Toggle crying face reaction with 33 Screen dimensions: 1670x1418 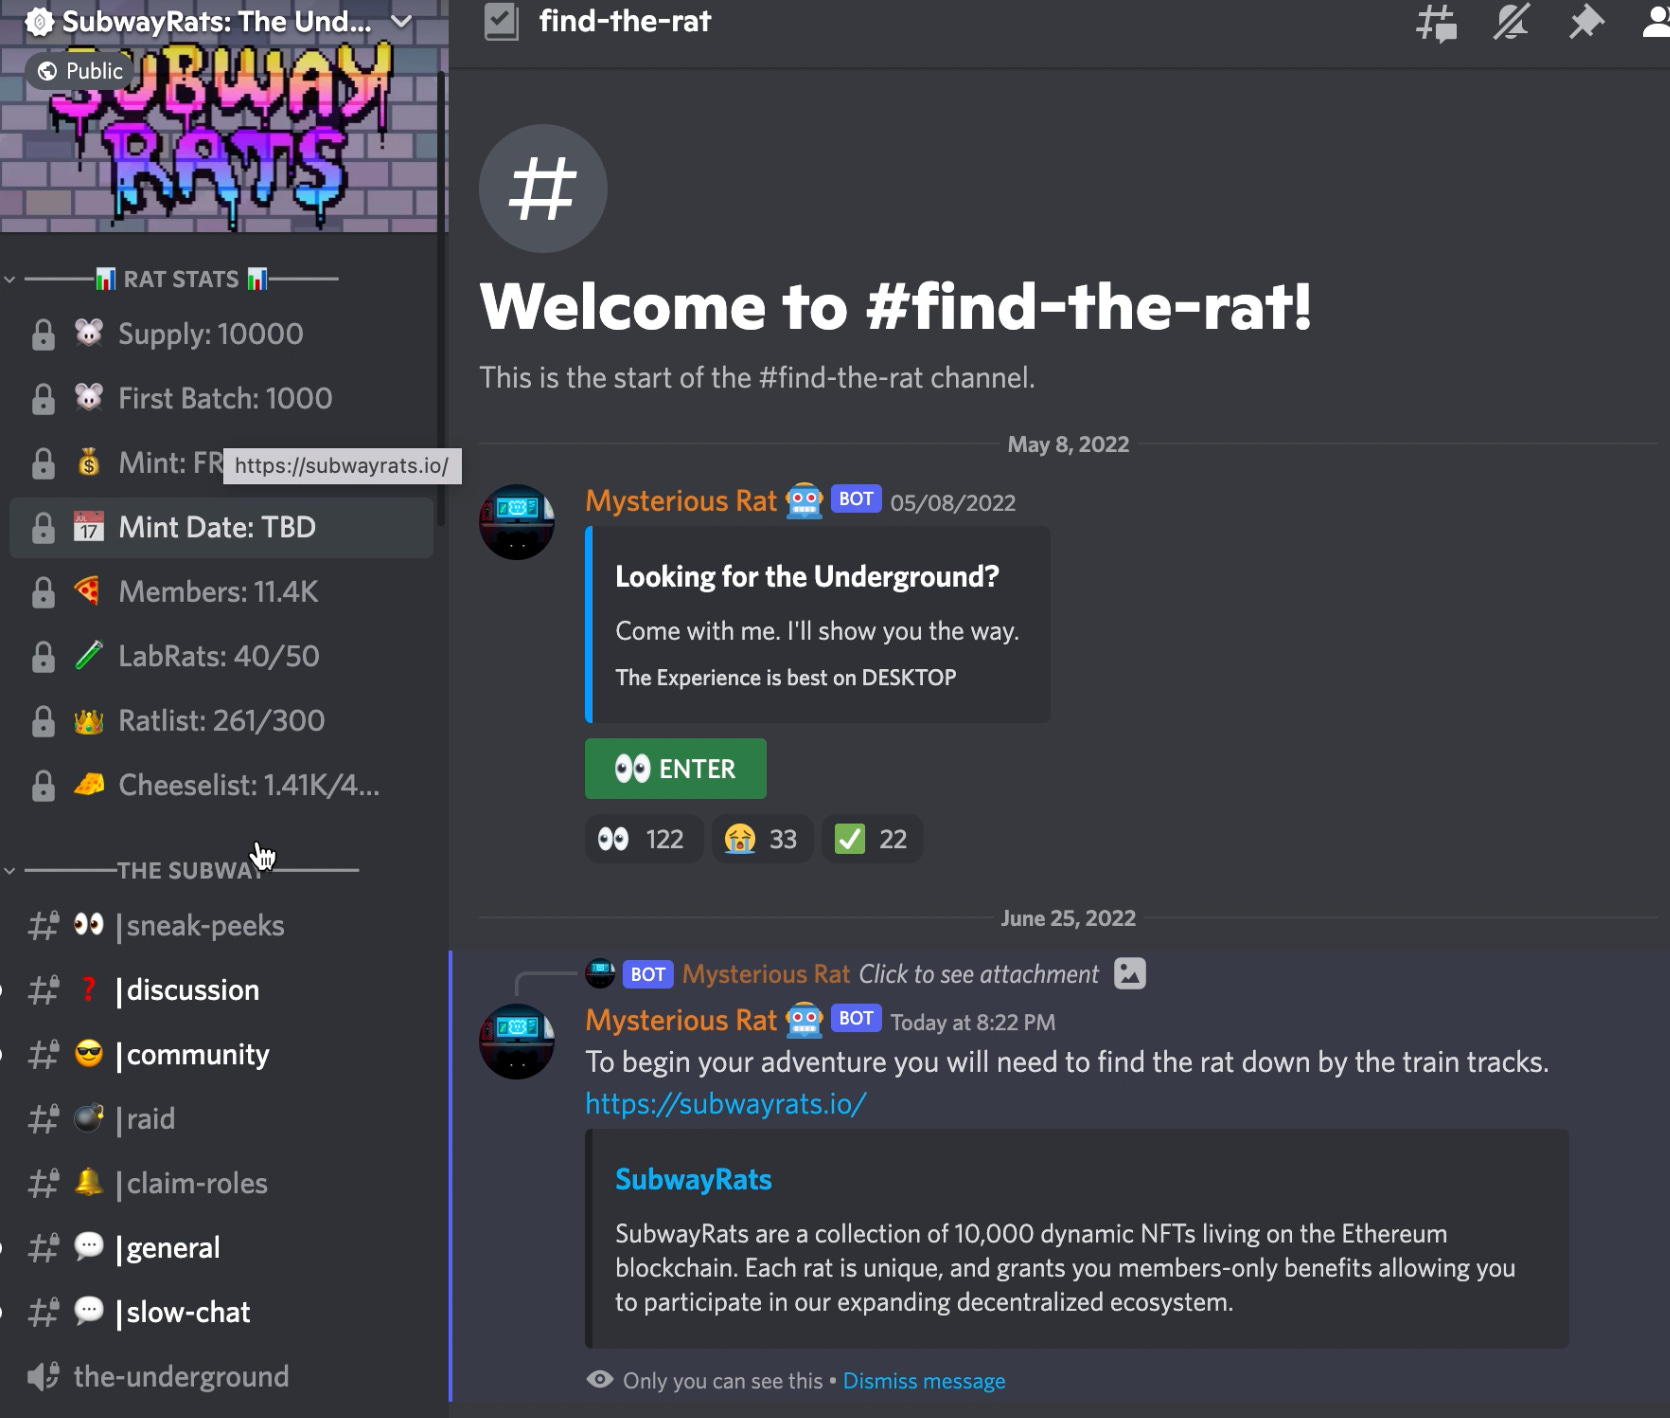click(762, 839)
